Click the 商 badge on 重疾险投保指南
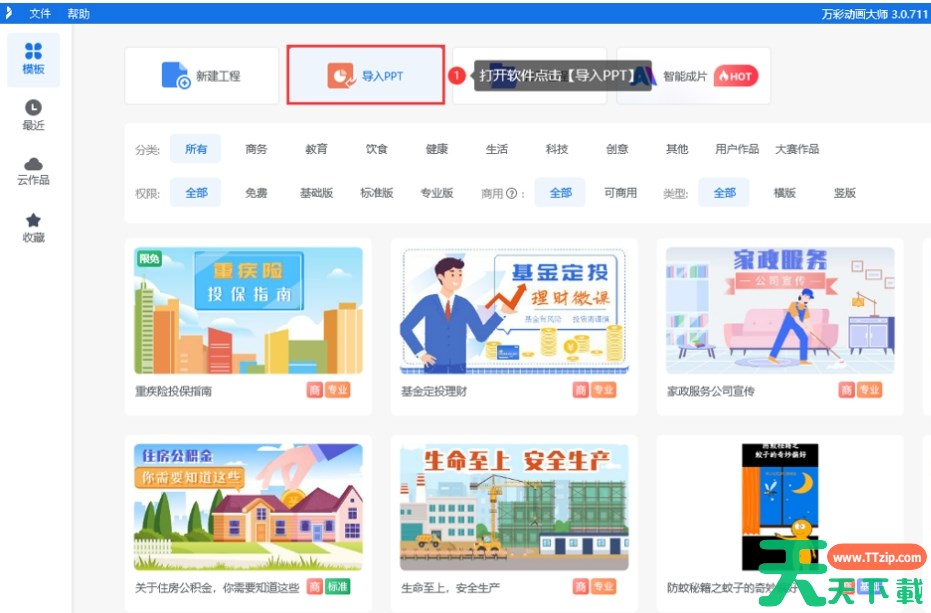The height and width of the screenshot is (613, 931). click(315, 390)
